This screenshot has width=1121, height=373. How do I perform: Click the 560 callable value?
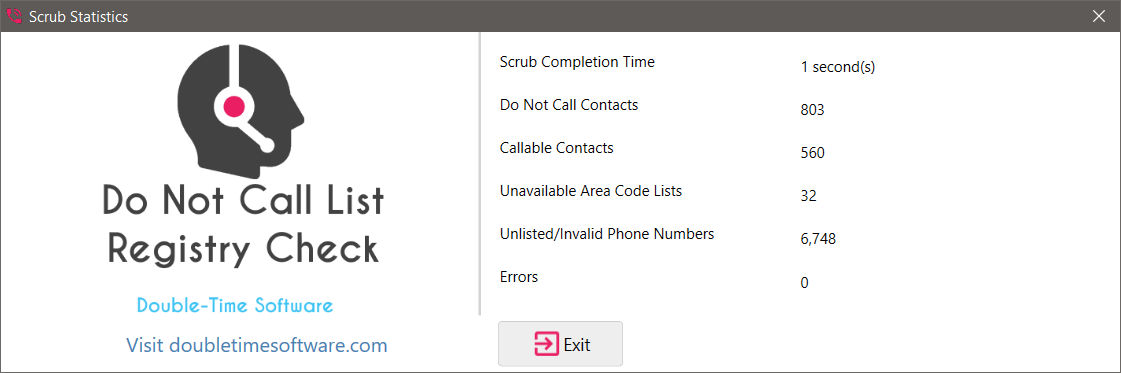click(x=813, y=153)
